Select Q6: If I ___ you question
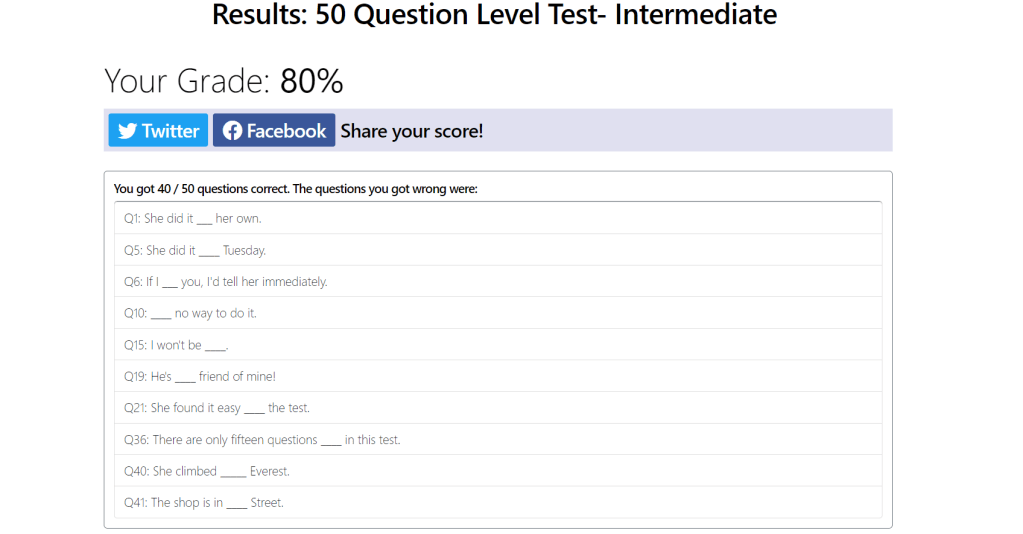 [226, 282]
